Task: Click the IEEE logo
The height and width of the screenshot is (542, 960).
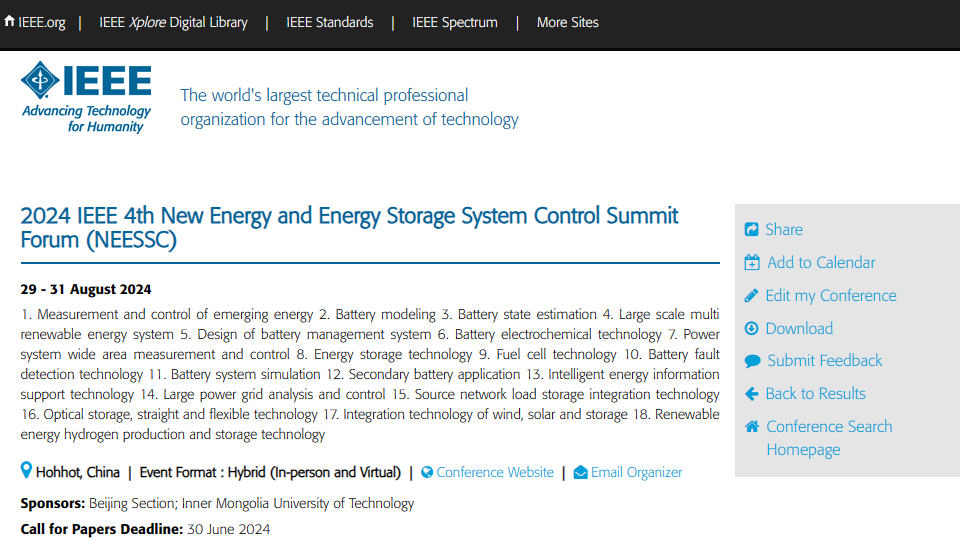Action: pos(86,97)
